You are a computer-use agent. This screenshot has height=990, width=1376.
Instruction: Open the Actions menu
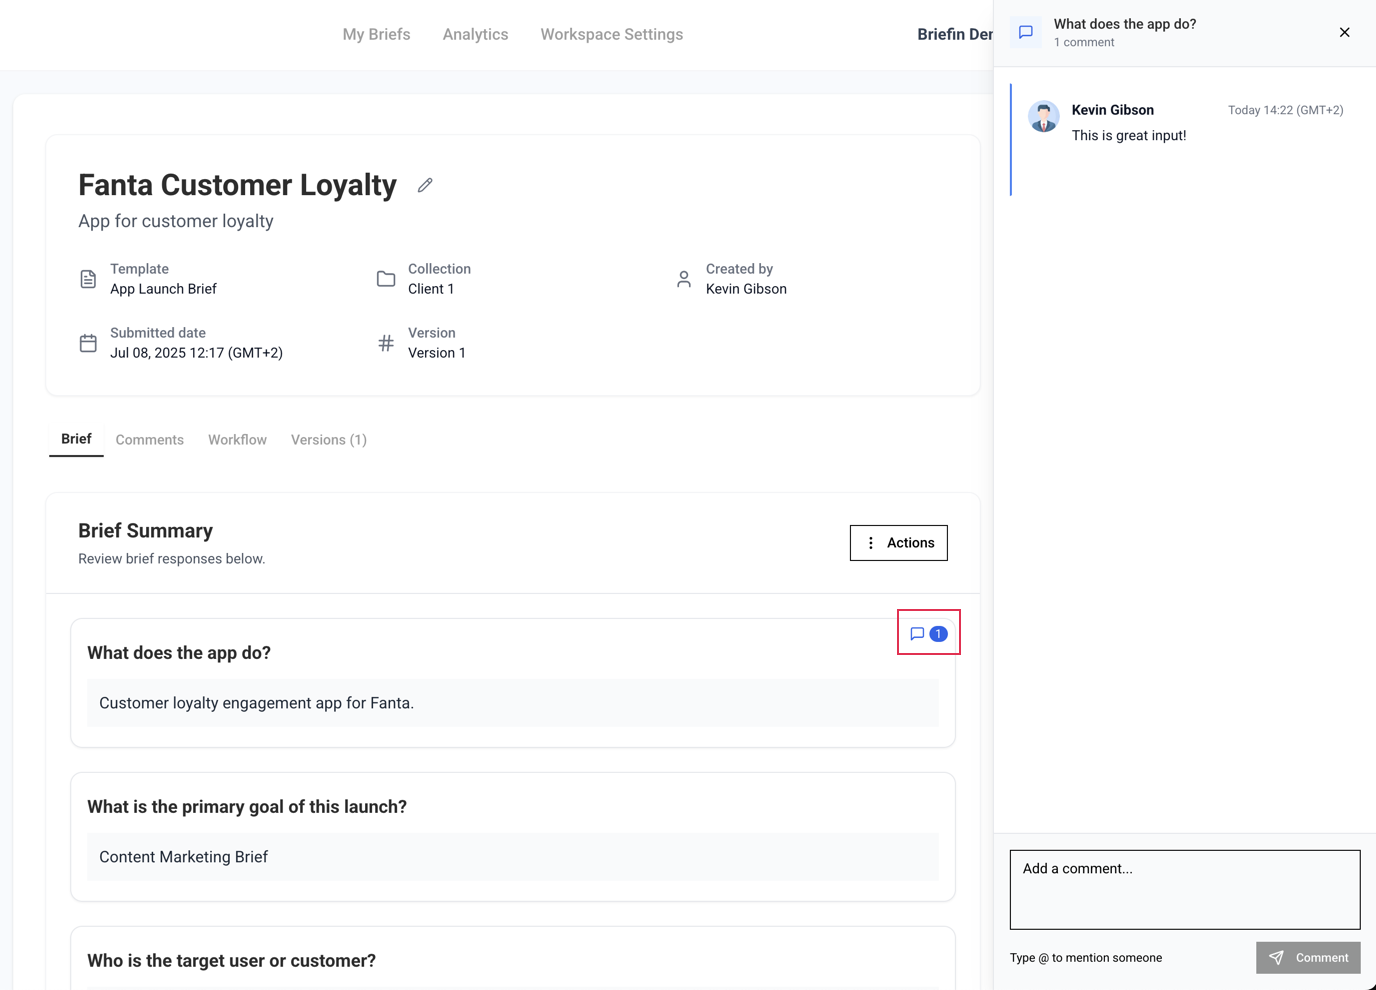click(898, 543)
